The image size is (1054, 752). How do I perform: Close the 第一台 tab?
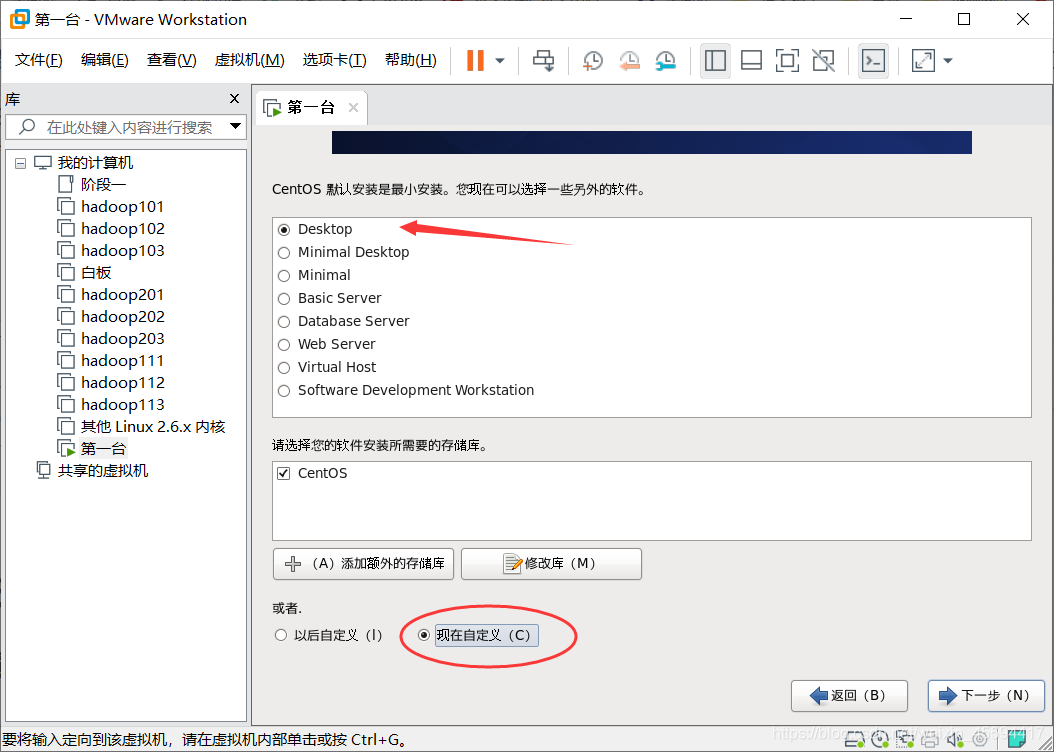pyautogui.click(x=353, y=108)
